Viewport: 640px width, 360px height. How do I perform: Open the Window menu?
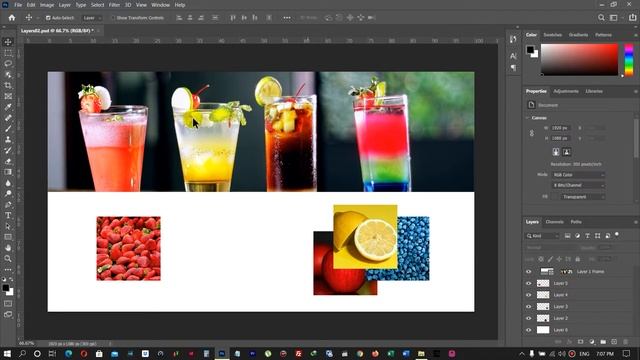[x=160, y=5]
